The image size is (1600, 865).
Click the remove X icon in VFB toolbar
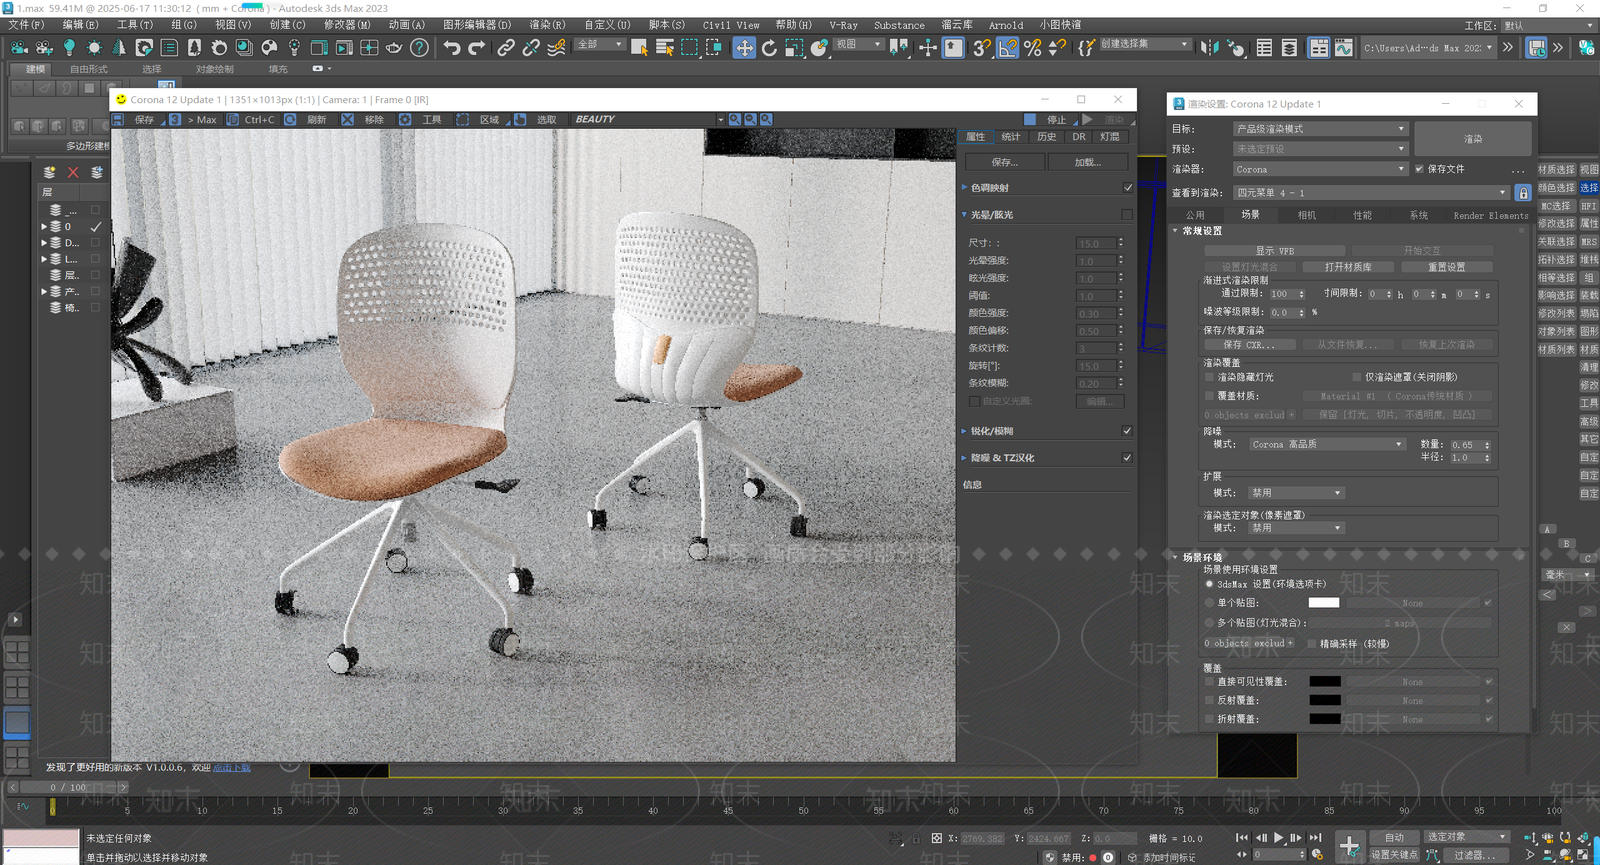[x=347, y=119]
